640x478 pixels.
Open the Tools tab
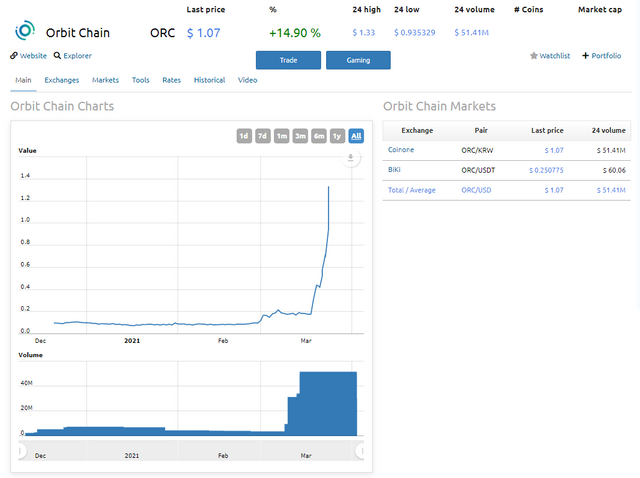140,80
